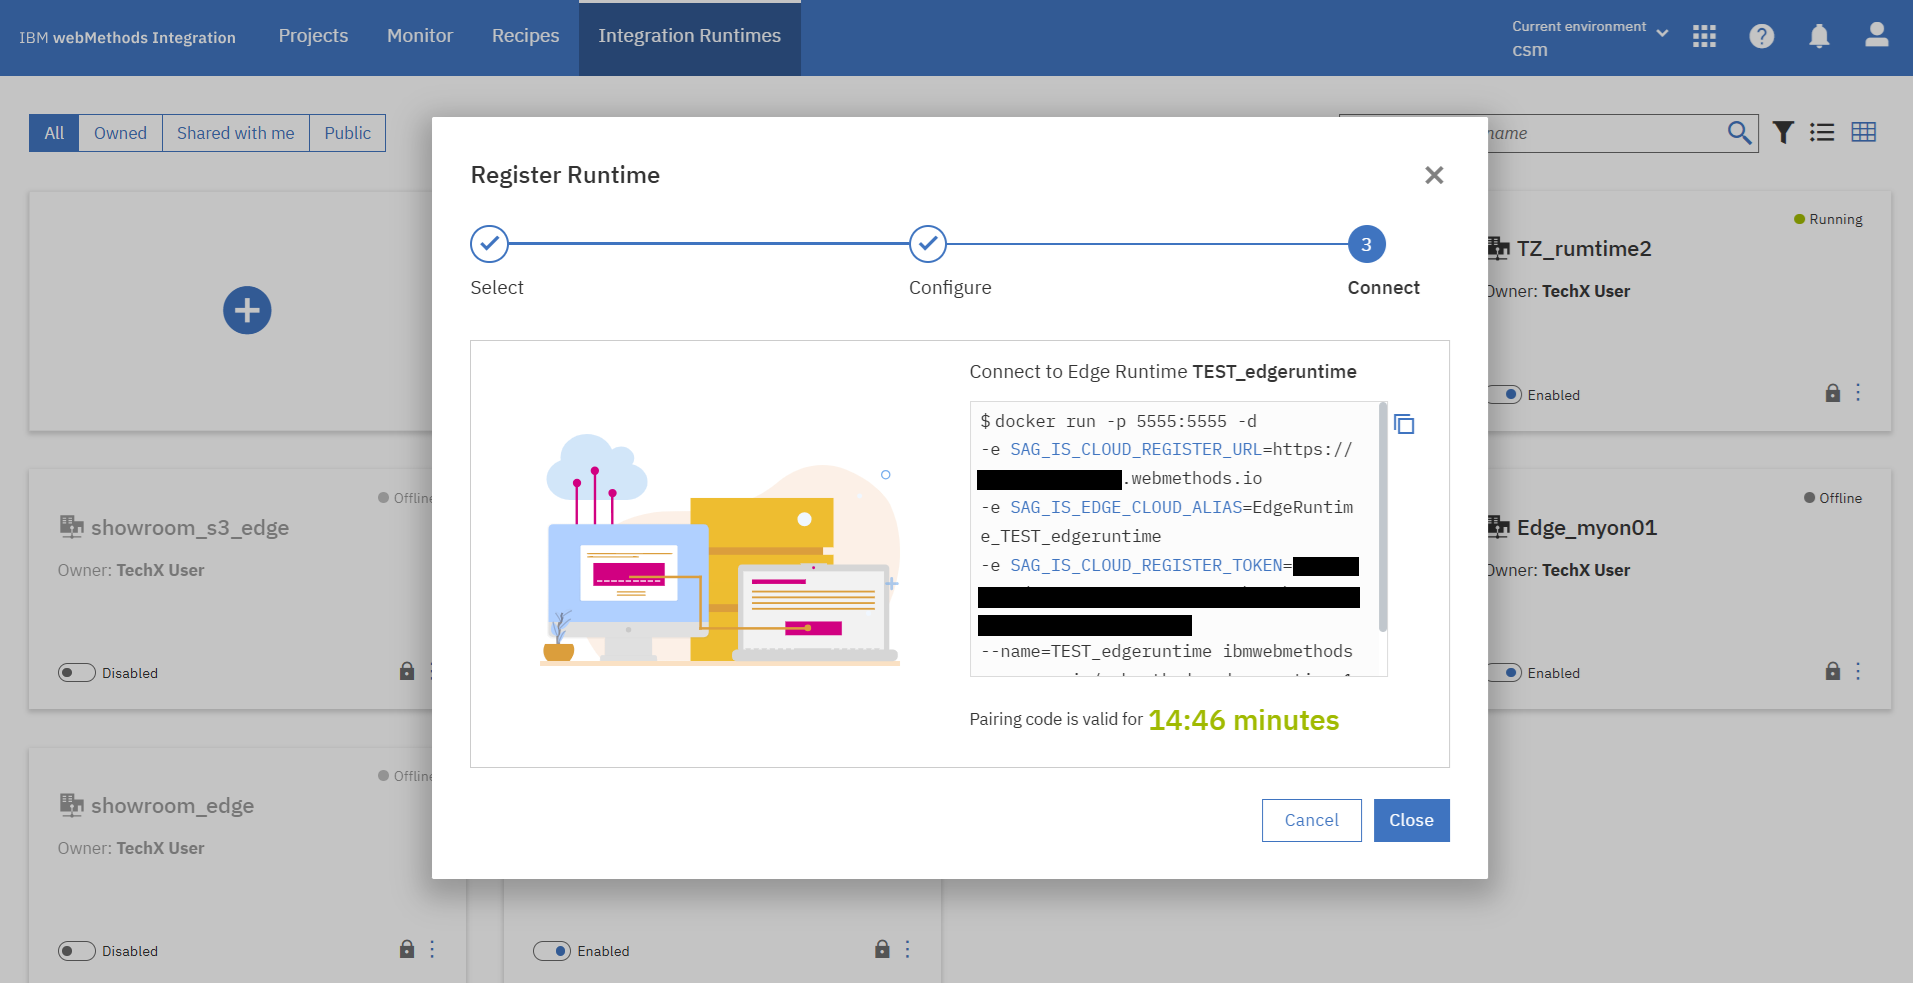The image size is (1919, 983).
Task: Enable the showroom_s3_edge runtime toggle
Action: click(77, 673)
